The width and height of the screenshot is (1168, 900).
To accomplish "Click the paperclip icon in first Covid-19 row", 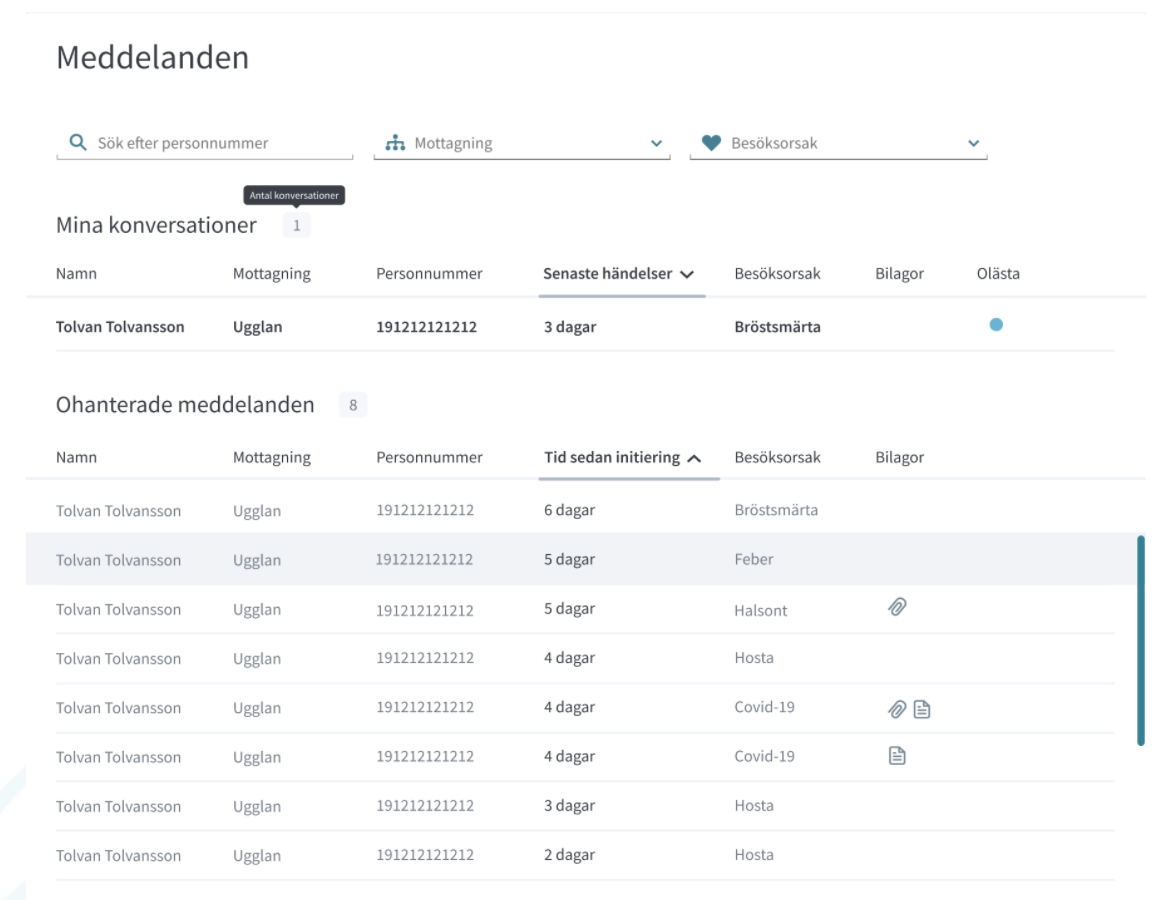I will [898, 709].
